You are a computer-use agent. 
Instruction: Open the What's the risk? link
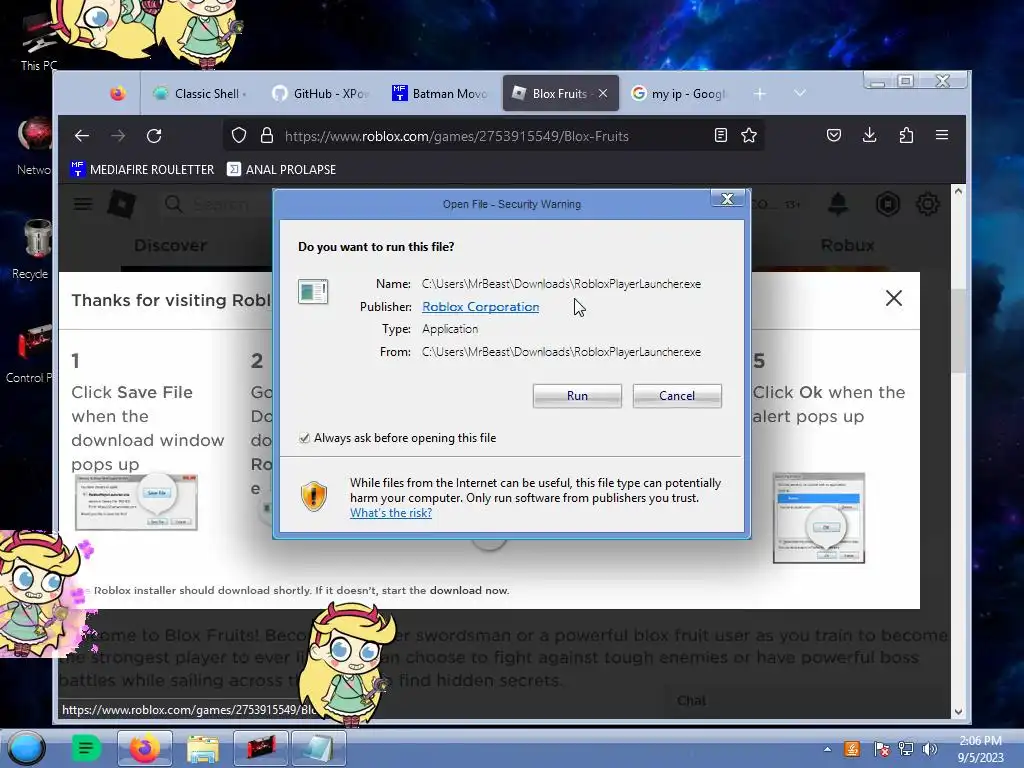391,513
